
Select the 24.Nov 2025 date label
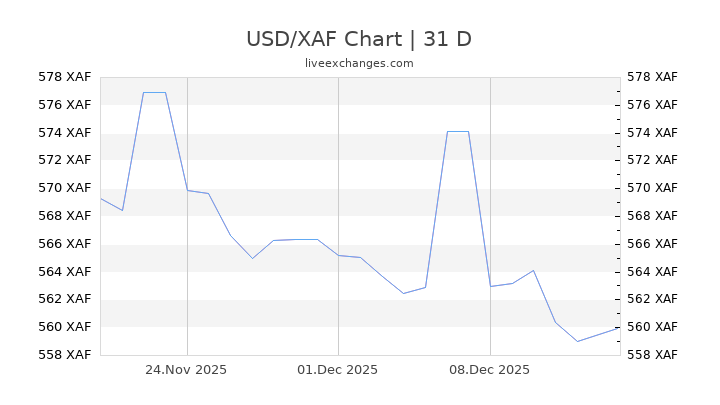186,369
